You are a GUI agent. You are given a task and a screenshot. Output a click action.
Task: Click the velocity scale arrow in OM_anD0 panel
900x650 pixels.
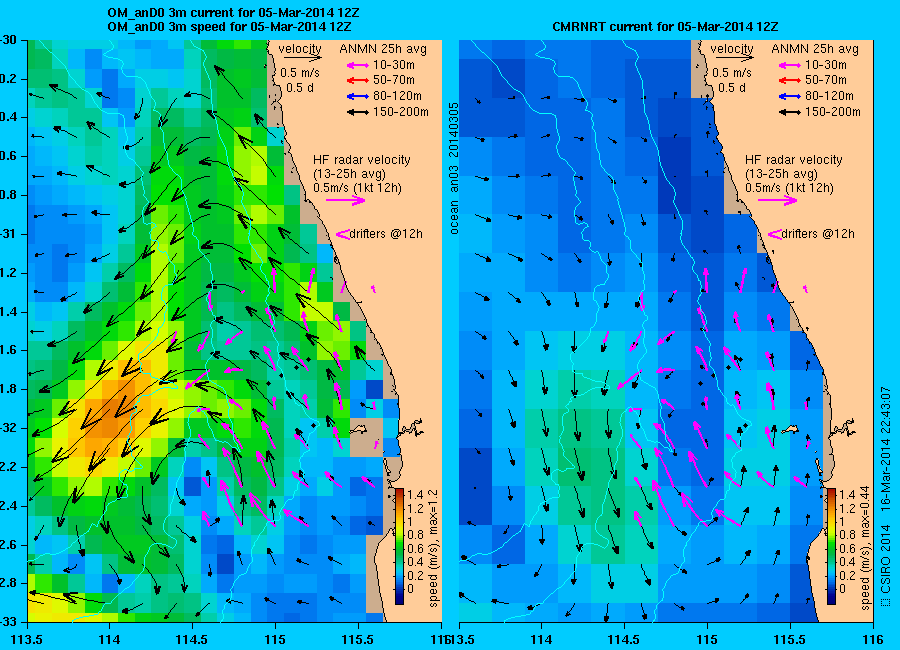[x=302, y=58]
